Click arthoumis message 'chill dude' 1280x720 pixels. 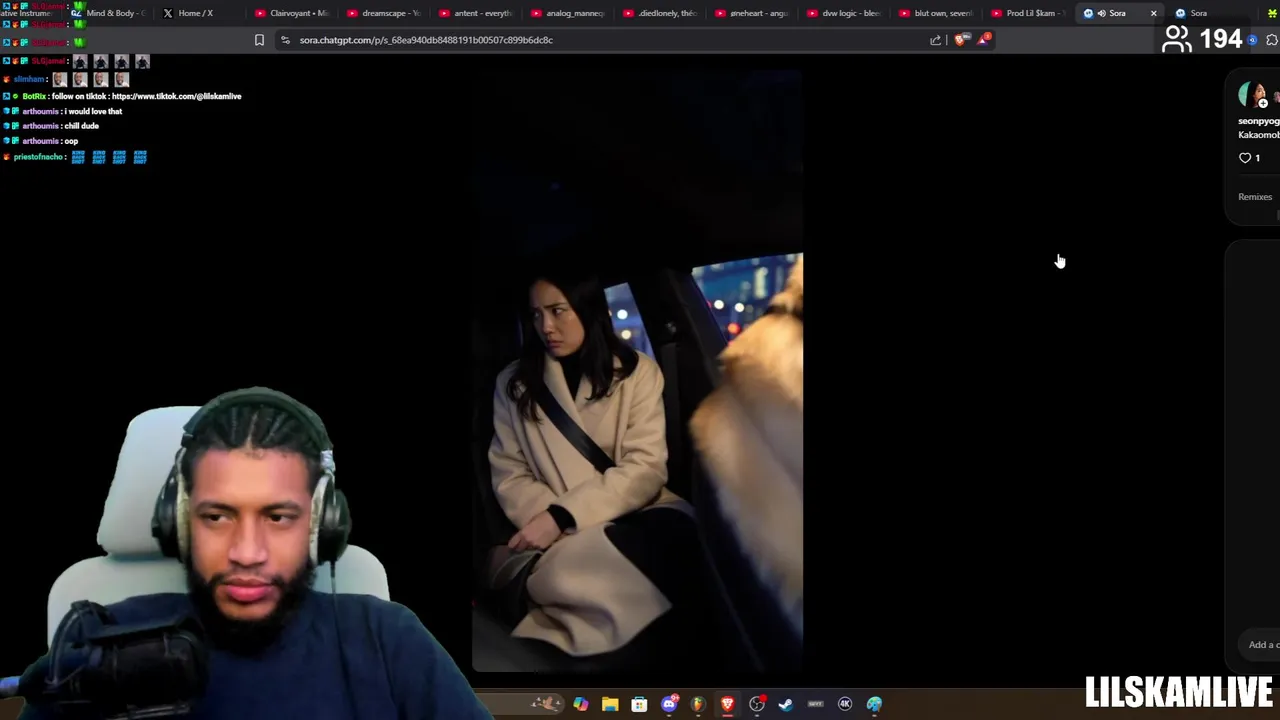pos(81,126)
